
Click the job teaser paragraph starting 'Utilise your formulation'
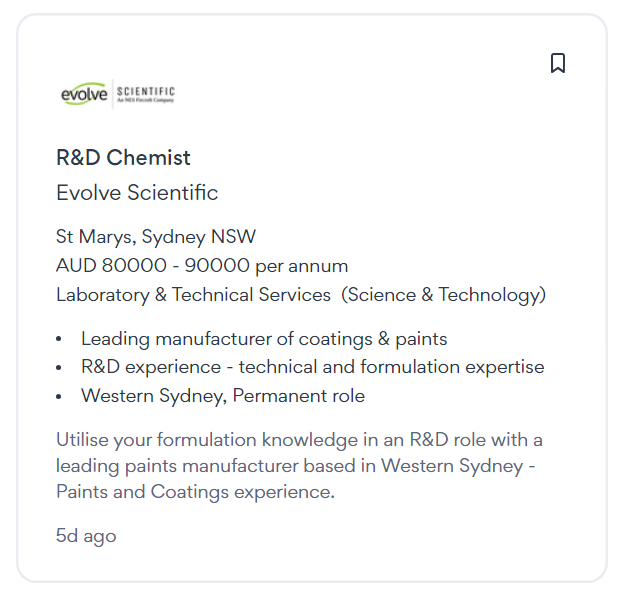pyautogui.click(x=300, y=465)
